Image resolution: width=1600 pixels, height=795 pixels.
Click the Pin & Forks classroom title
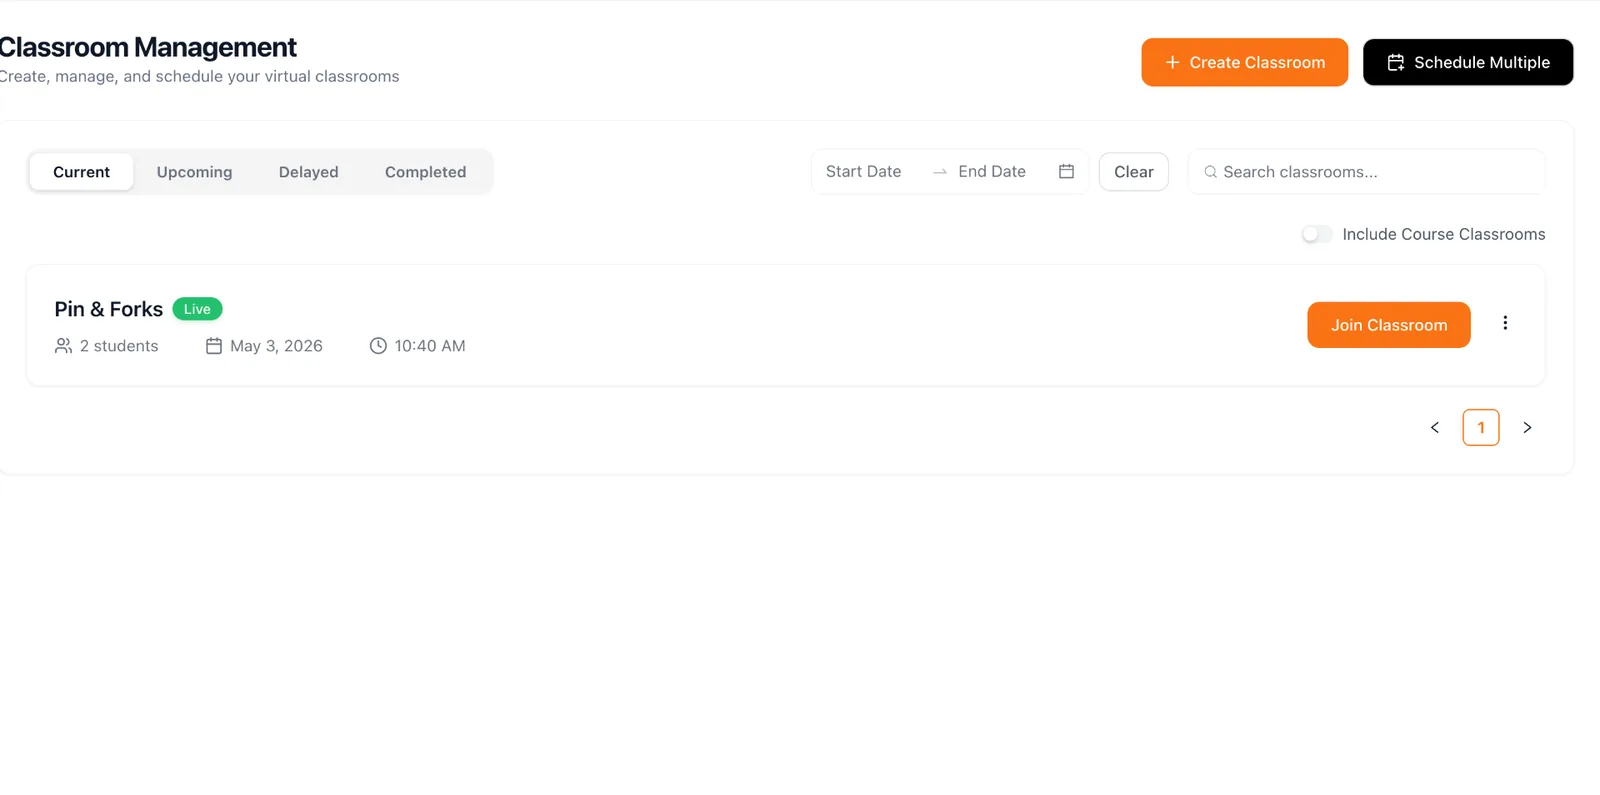pyautogui.click(x=109, y=309)
